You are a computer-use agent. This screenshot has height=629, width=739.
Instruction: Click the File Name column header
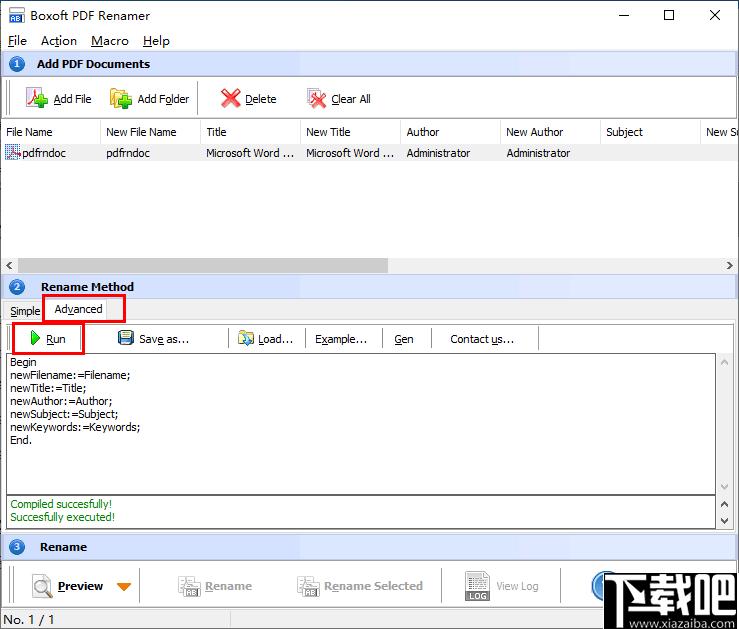pos(50,132)
